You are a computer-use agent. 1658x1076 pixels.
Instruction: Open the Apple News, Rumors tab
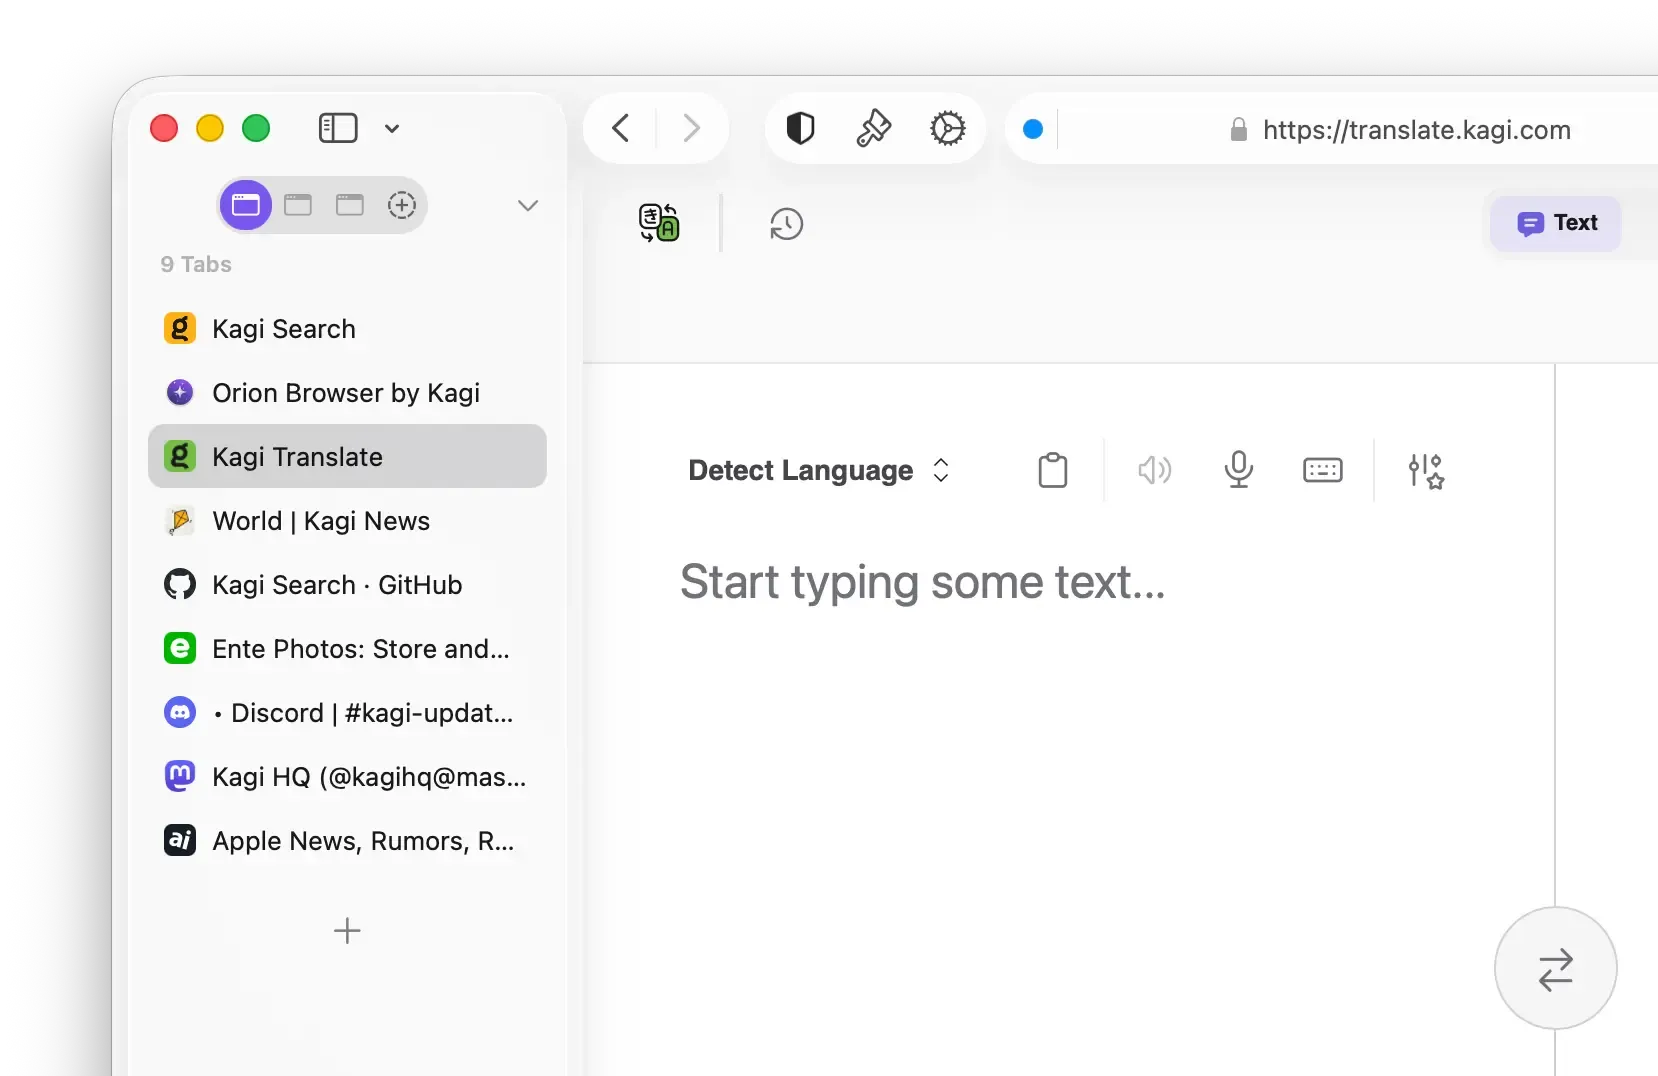click(x=347, y=840)
